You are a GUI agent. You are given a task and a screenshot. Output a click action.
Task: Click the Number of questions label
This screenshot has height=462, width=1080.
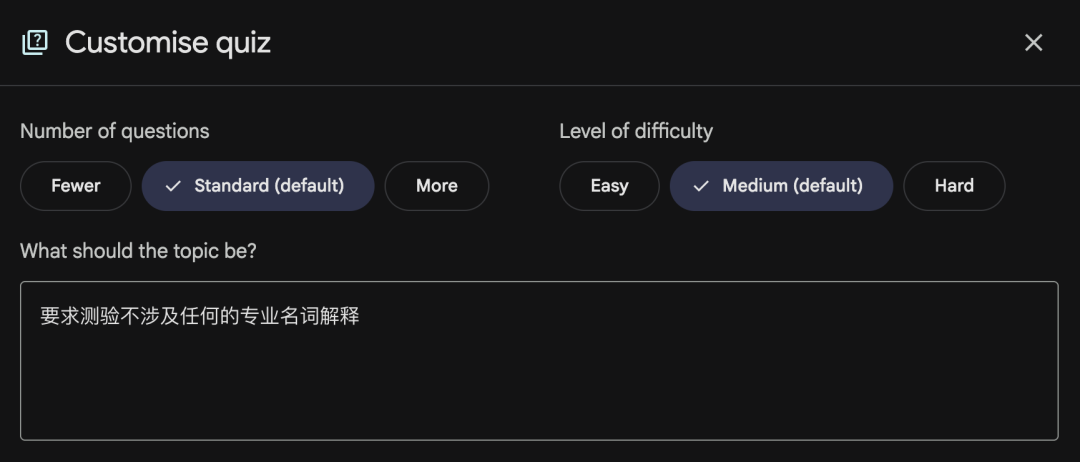115,131
